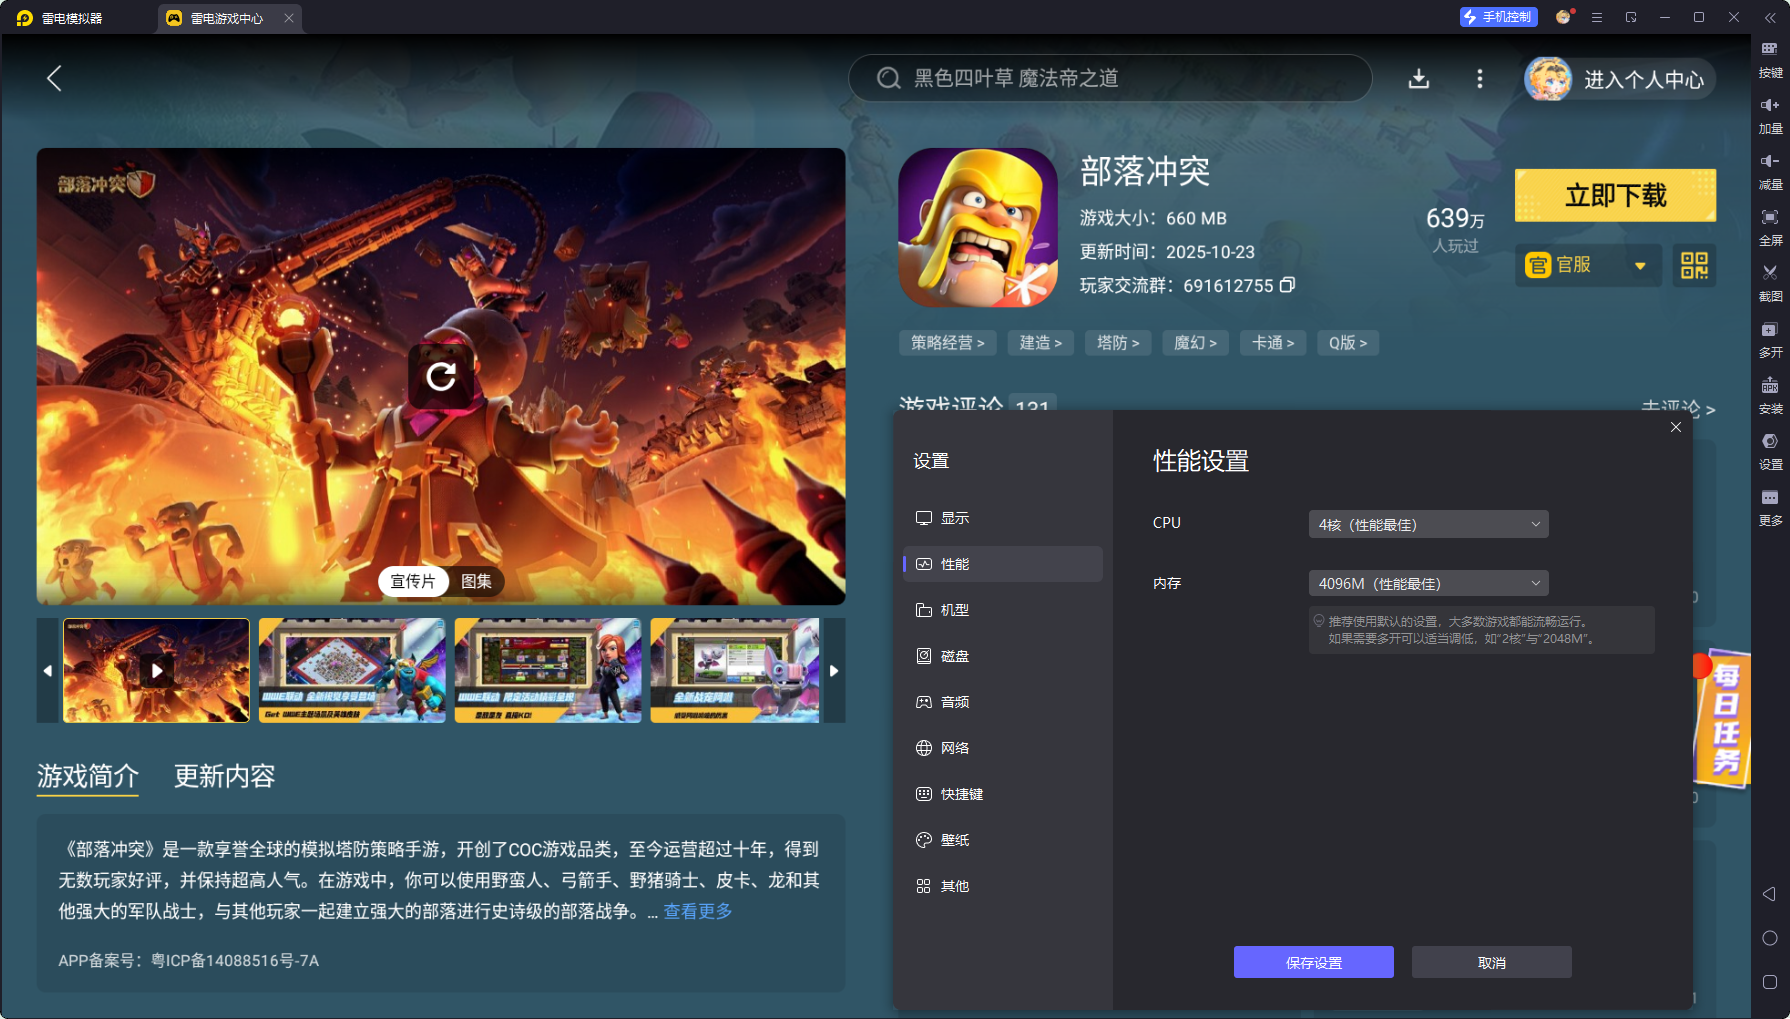Open the 壁纸 wallpaper settings section
Screen dimensions: 1790x1019
coord(1003,840)
